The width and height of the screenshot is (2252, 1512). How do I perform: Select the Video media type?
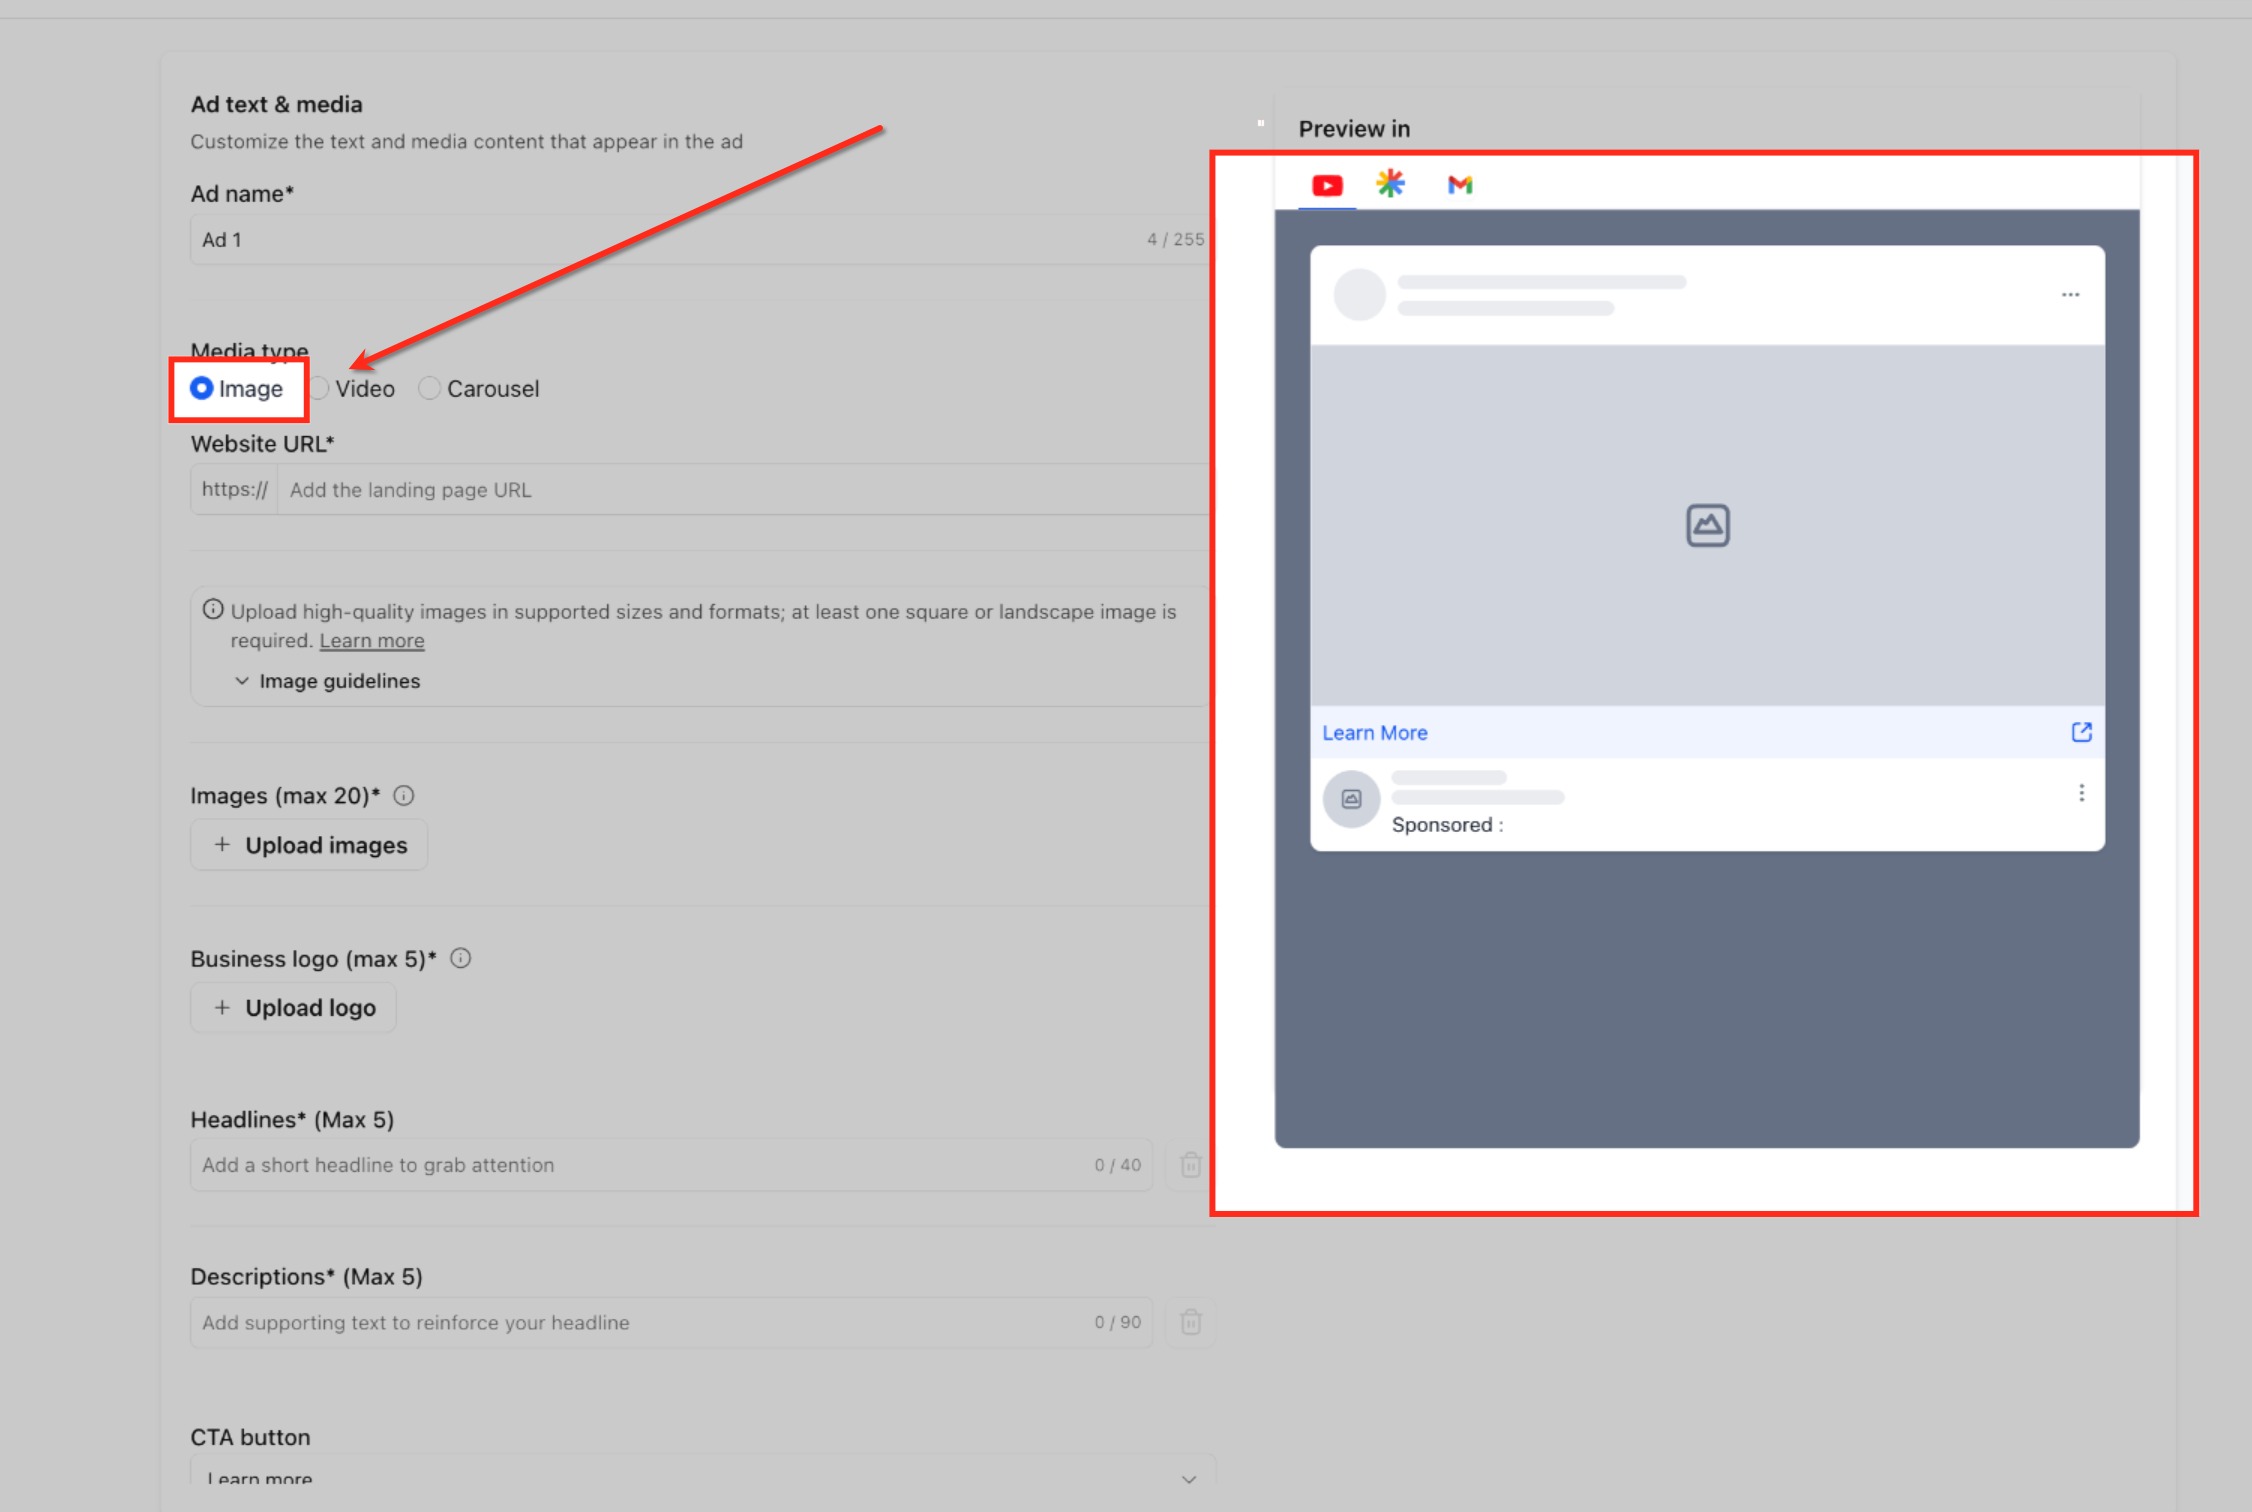352,388
